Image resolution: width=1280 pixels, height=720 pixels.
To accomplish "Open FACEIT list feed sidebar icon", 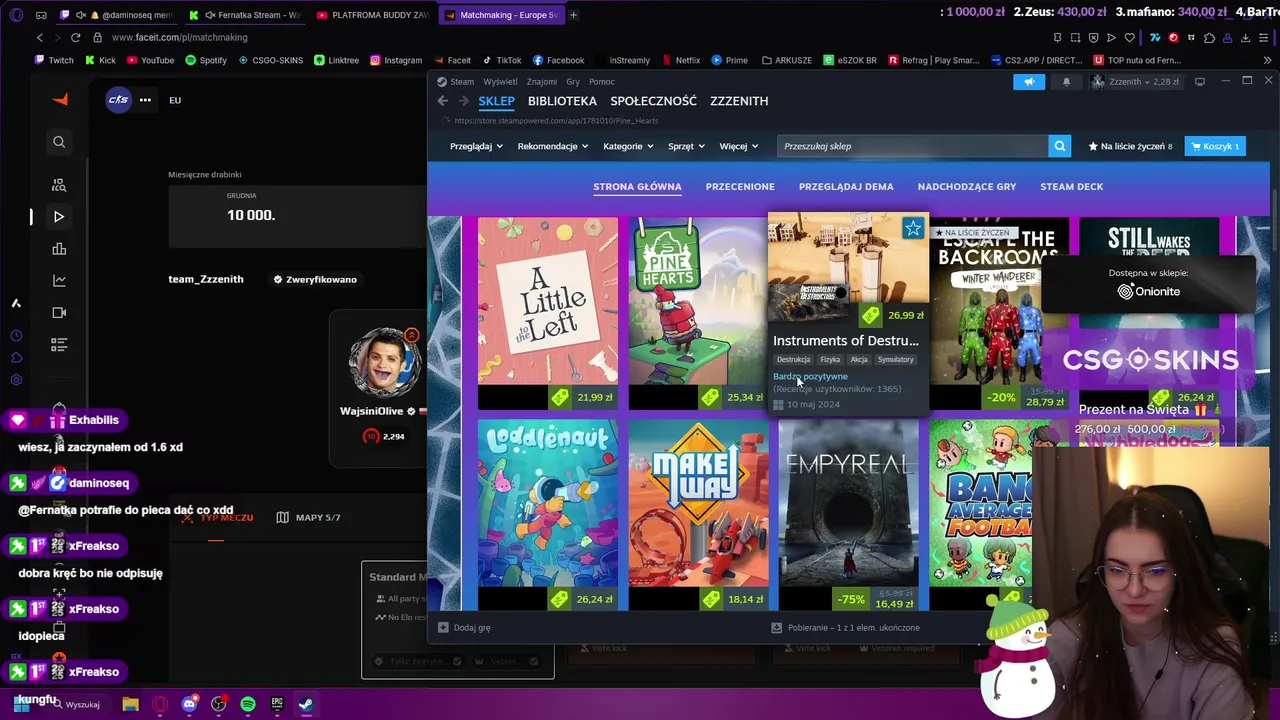I will click(x=59, y=344).
